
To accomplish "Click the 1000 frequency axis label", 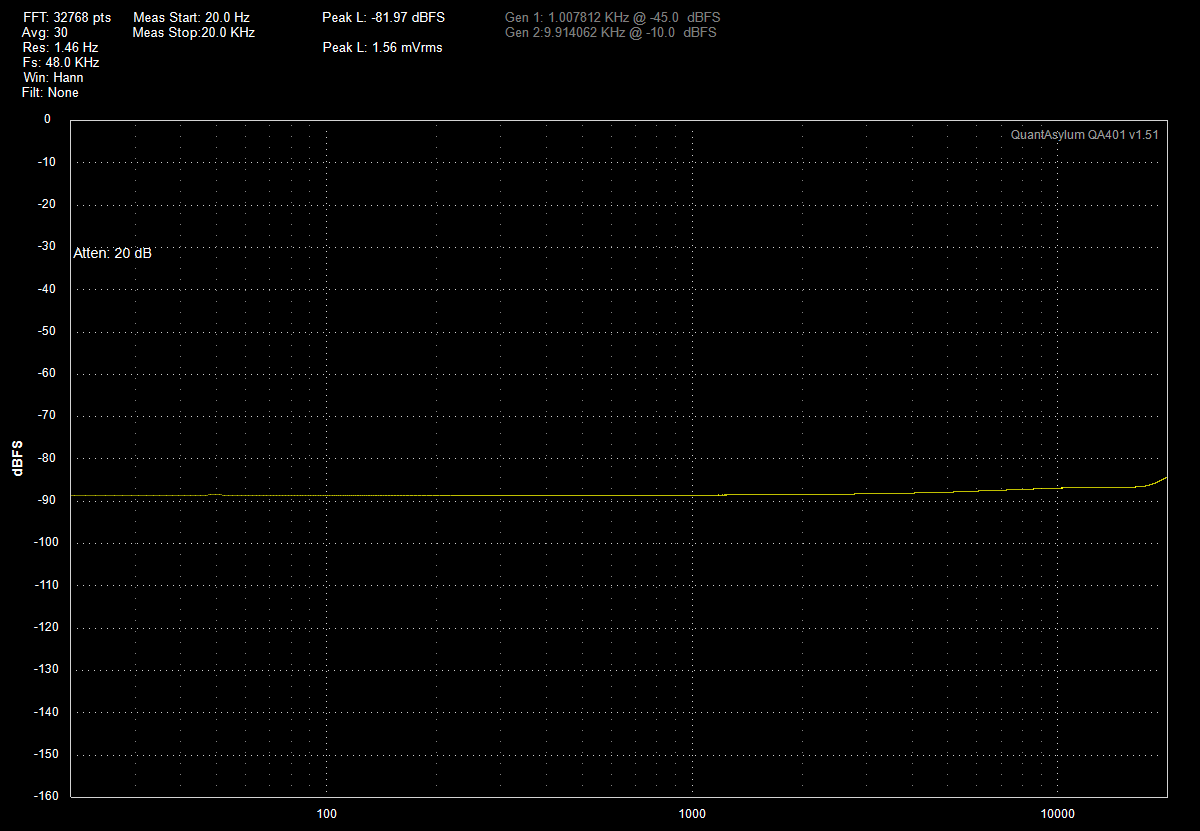I will [692, 813].
